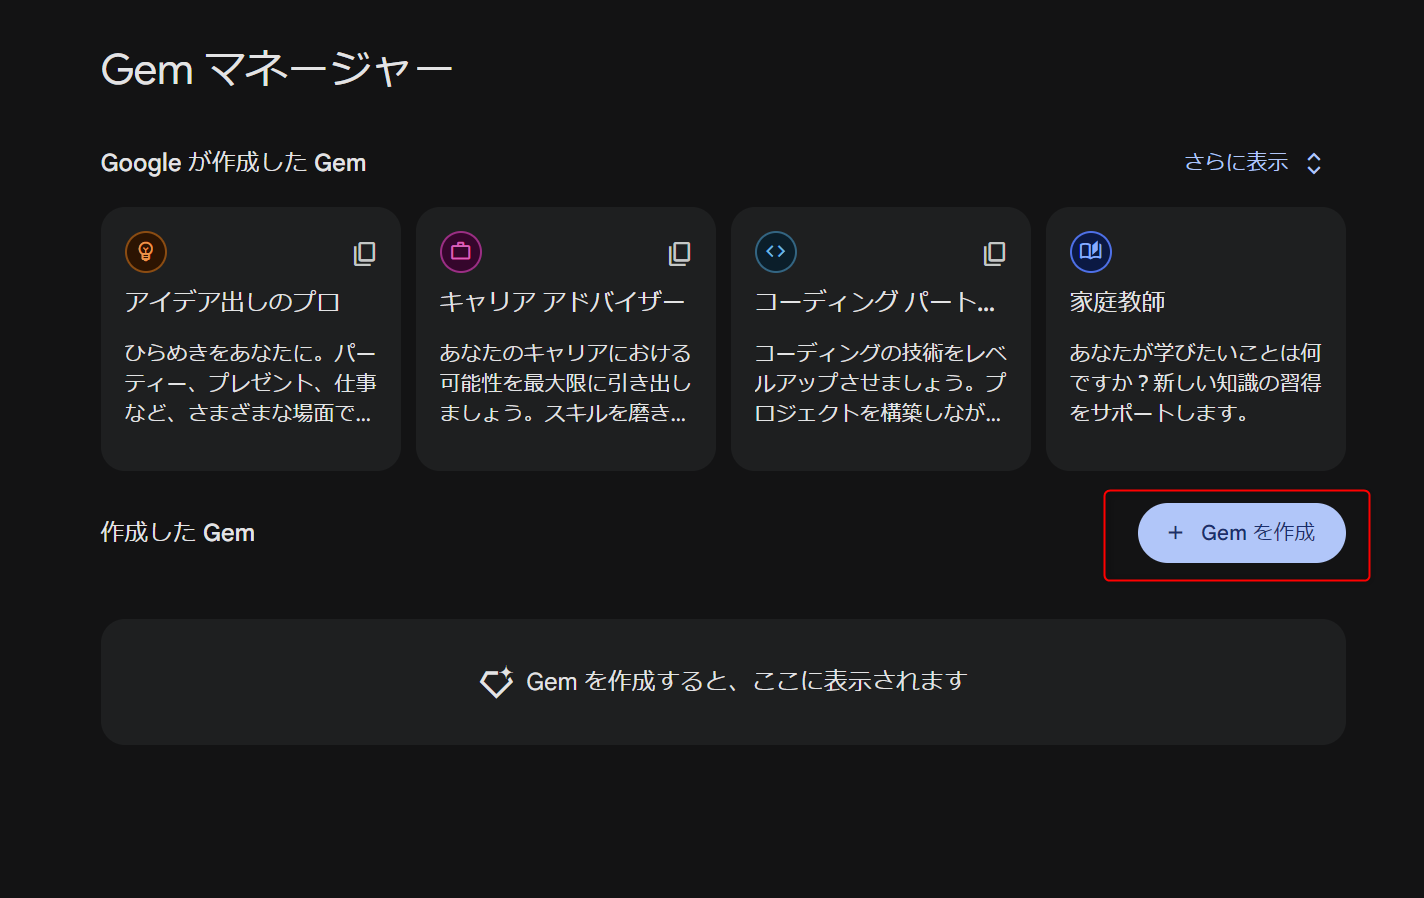Open the 家庭教師 Gem title
The height and width of the screenshot is (898, 1424).
click(x=1118, y=302)
